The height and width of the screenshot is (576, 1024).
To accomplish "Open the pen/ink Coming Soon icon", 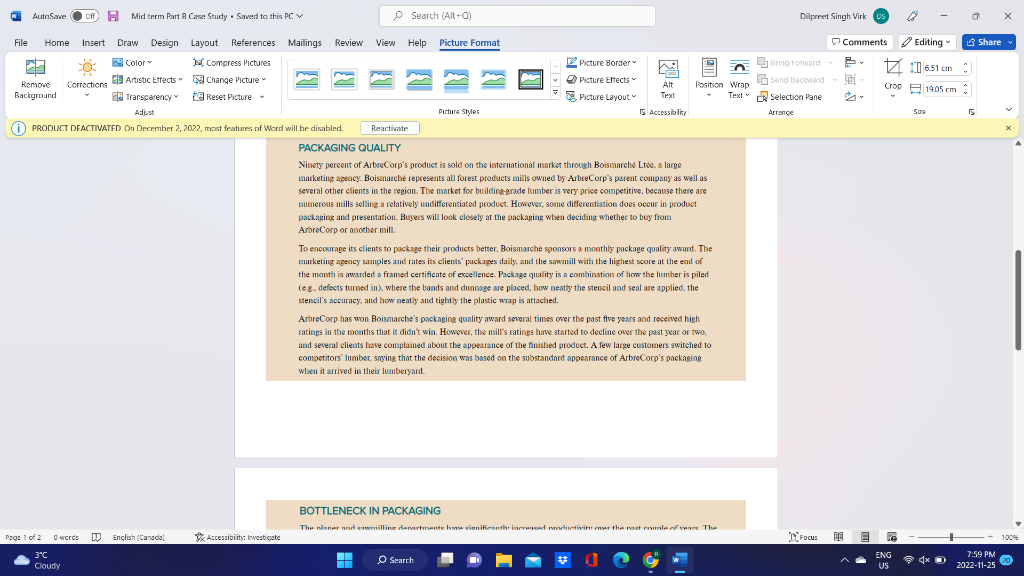I will click(912, 16).
